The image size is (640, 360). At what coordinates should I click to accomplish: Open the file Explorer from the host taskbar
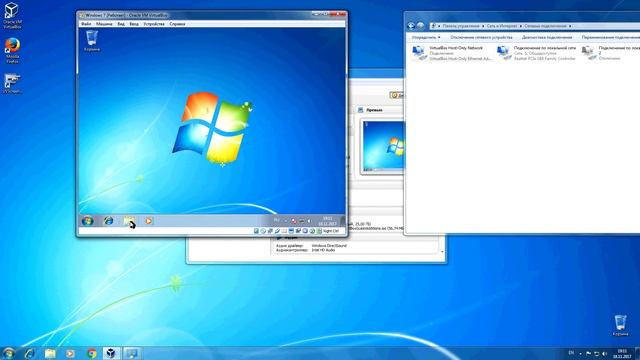[50, 353]
